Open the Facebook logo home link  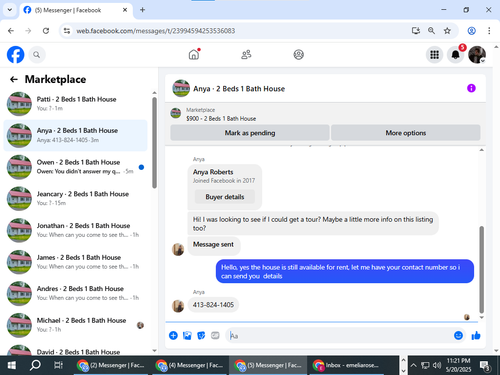pos(16,55)
